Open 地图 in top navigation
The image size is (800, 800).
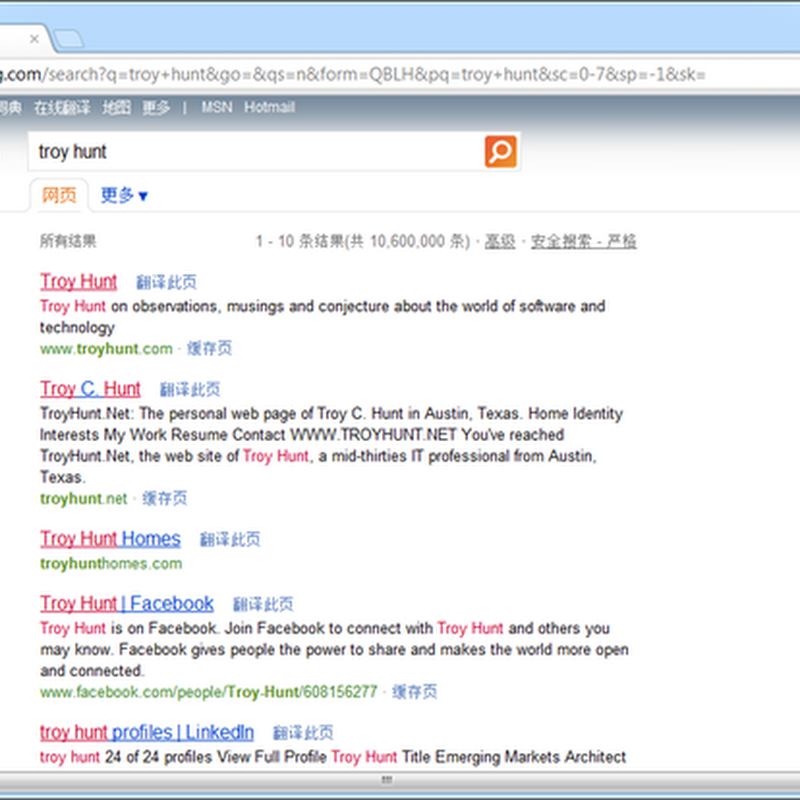(116, 108)
